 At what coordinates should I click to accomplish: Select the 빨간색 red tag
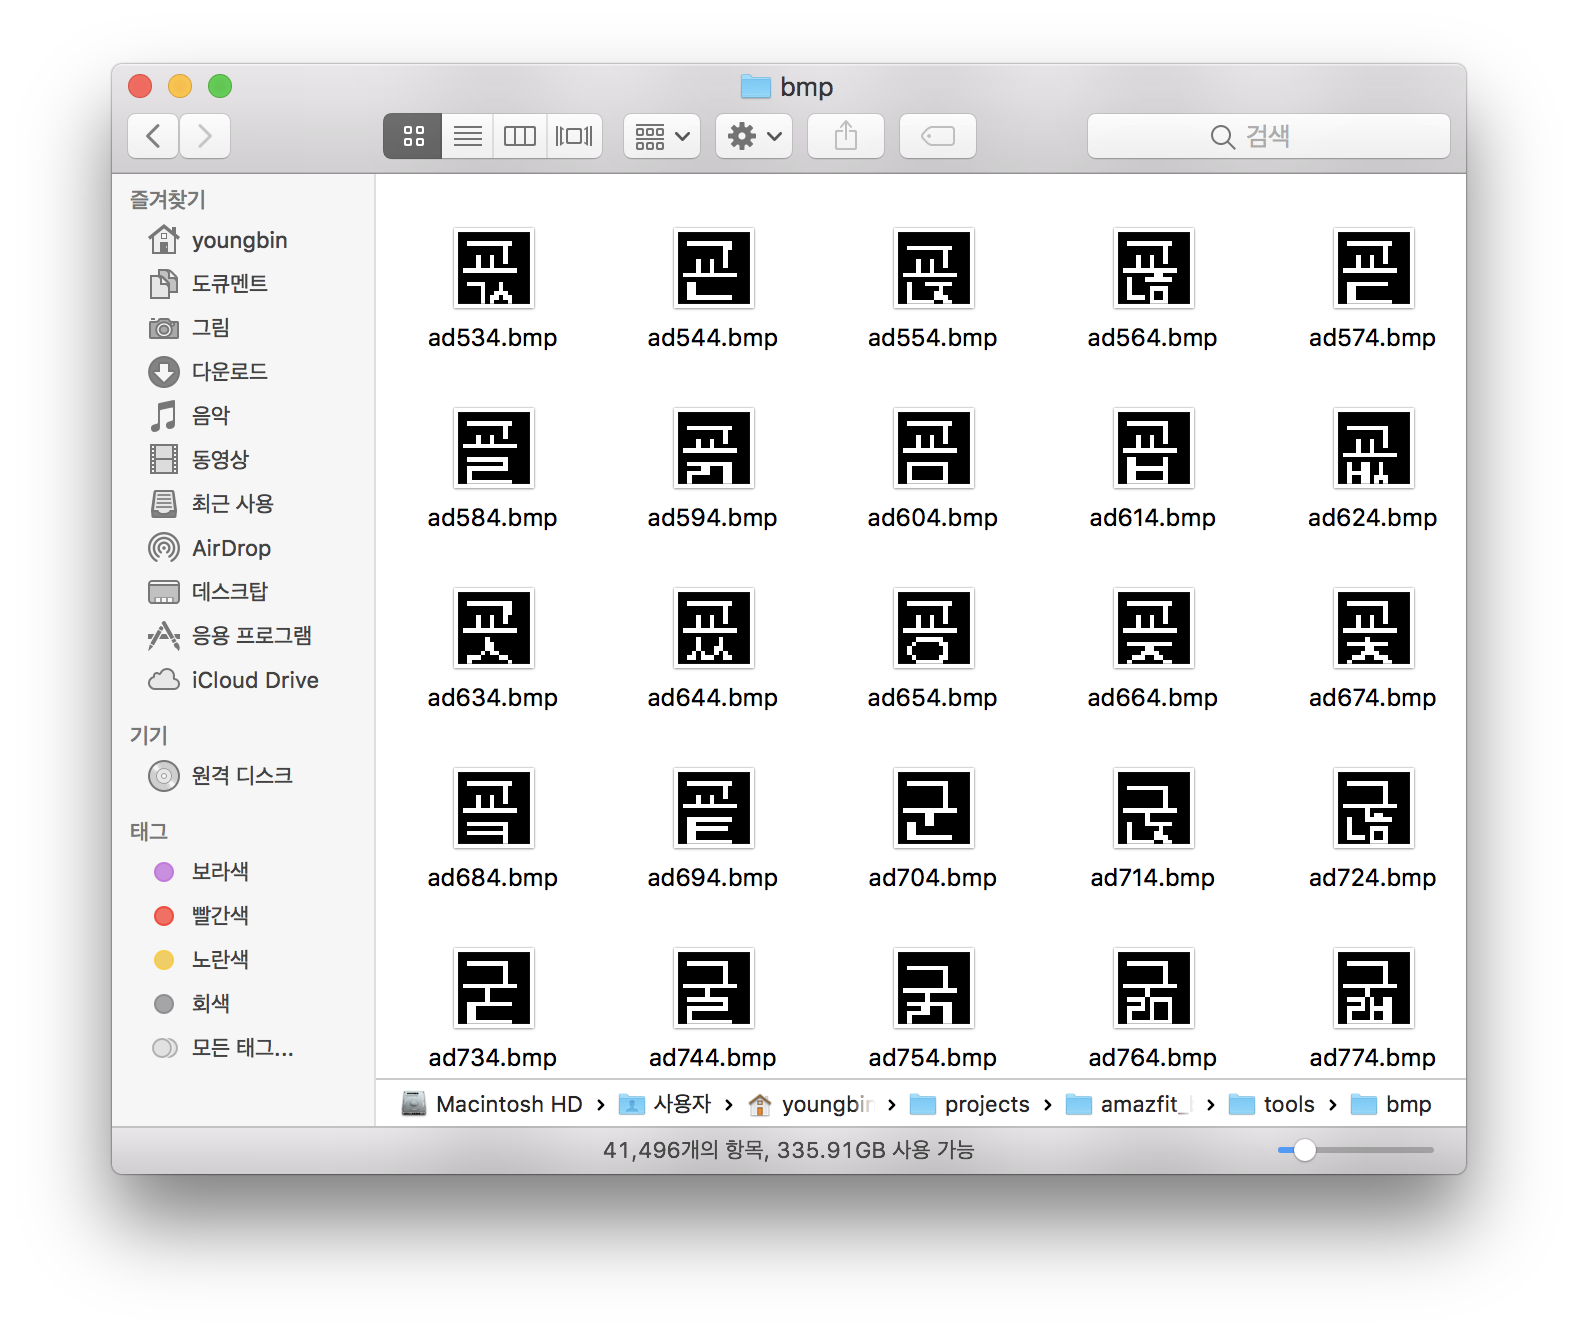219,916
